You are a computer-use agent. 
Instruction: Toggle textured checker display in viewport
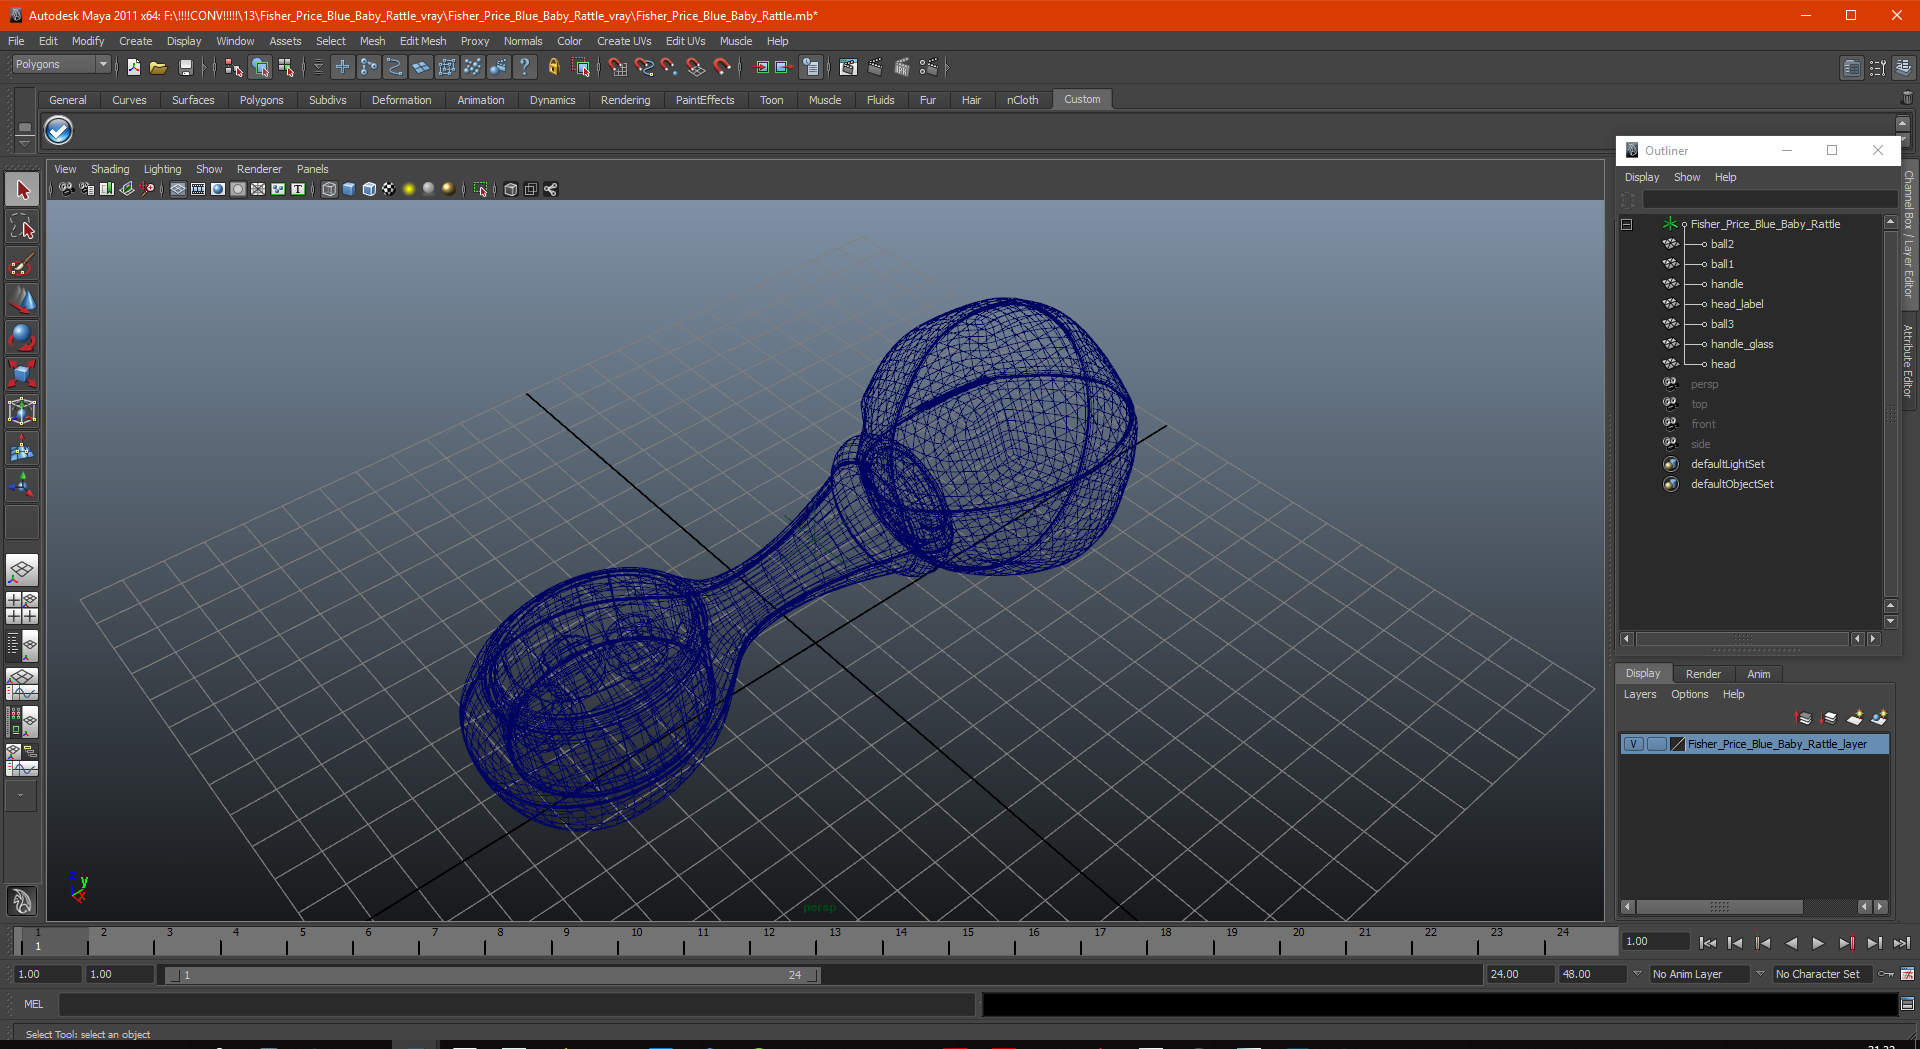tap(389, 189)
